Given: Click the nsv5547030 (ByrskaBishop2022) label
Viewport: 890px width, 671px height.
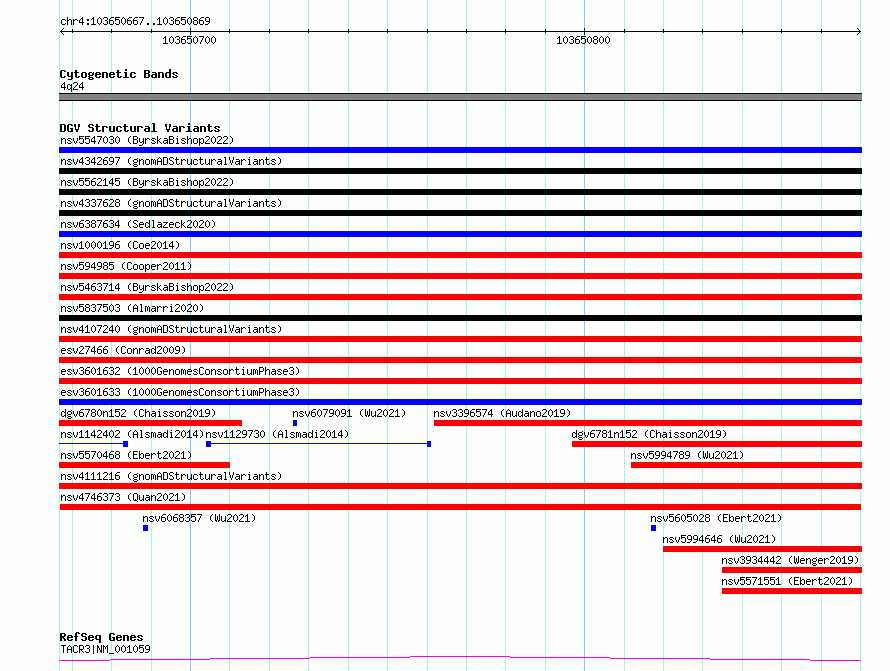Looking at the screenshot, I should (x=147, y=140).
